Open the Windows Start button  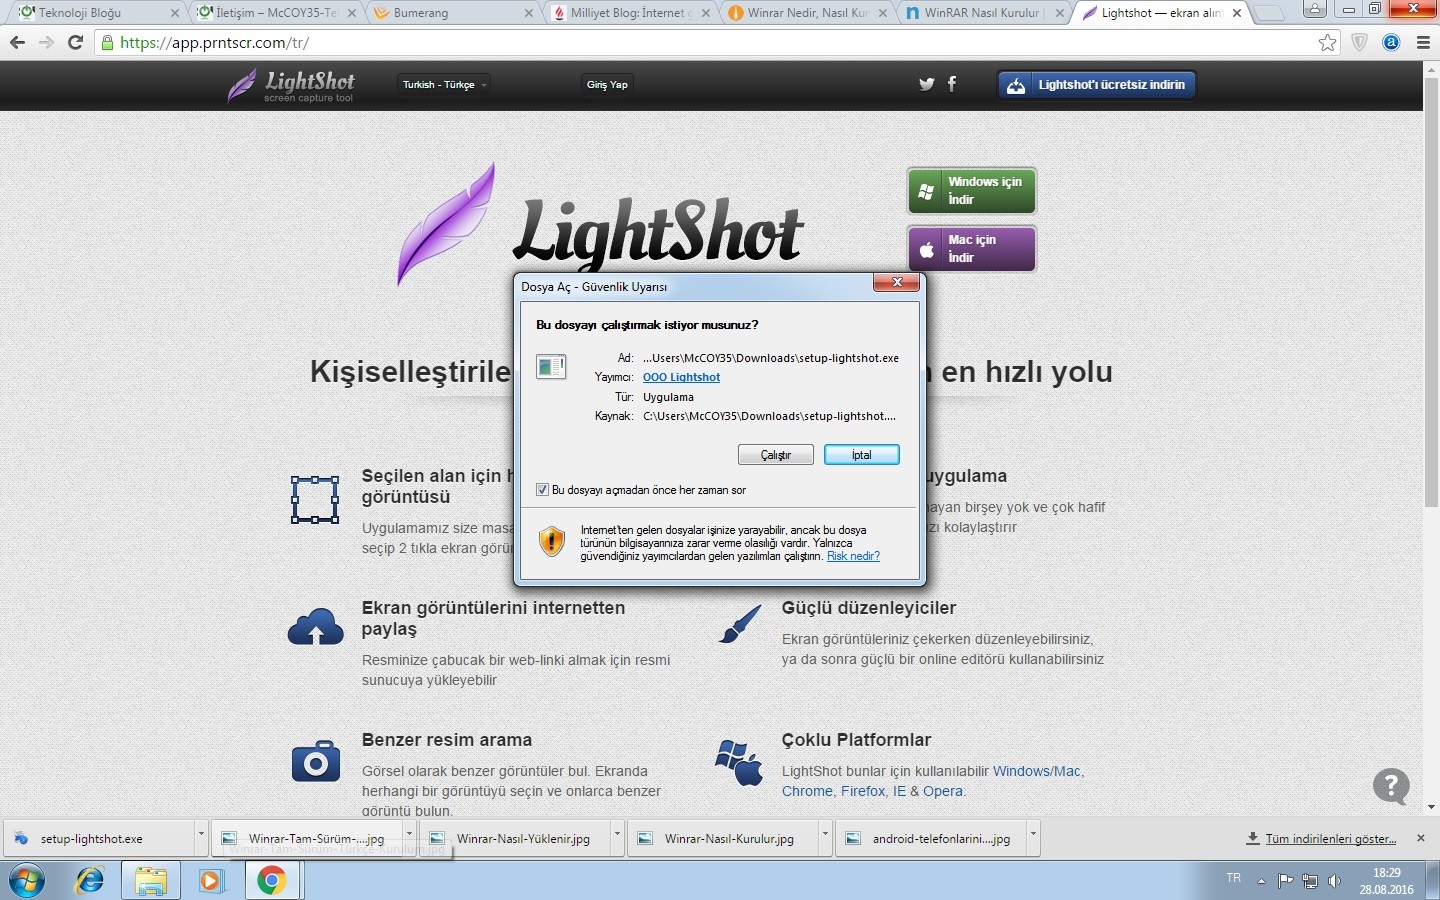pos(27,881)
